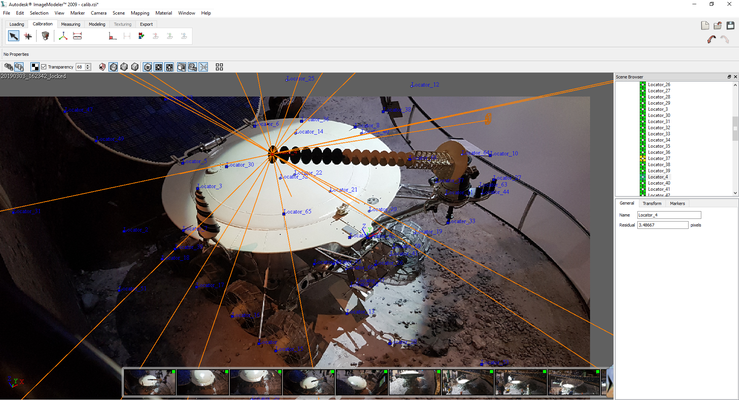The width and height of the screenshot is (739, 400).
Task: Click the Locator_4 name field
Action: tap(669, 215)
